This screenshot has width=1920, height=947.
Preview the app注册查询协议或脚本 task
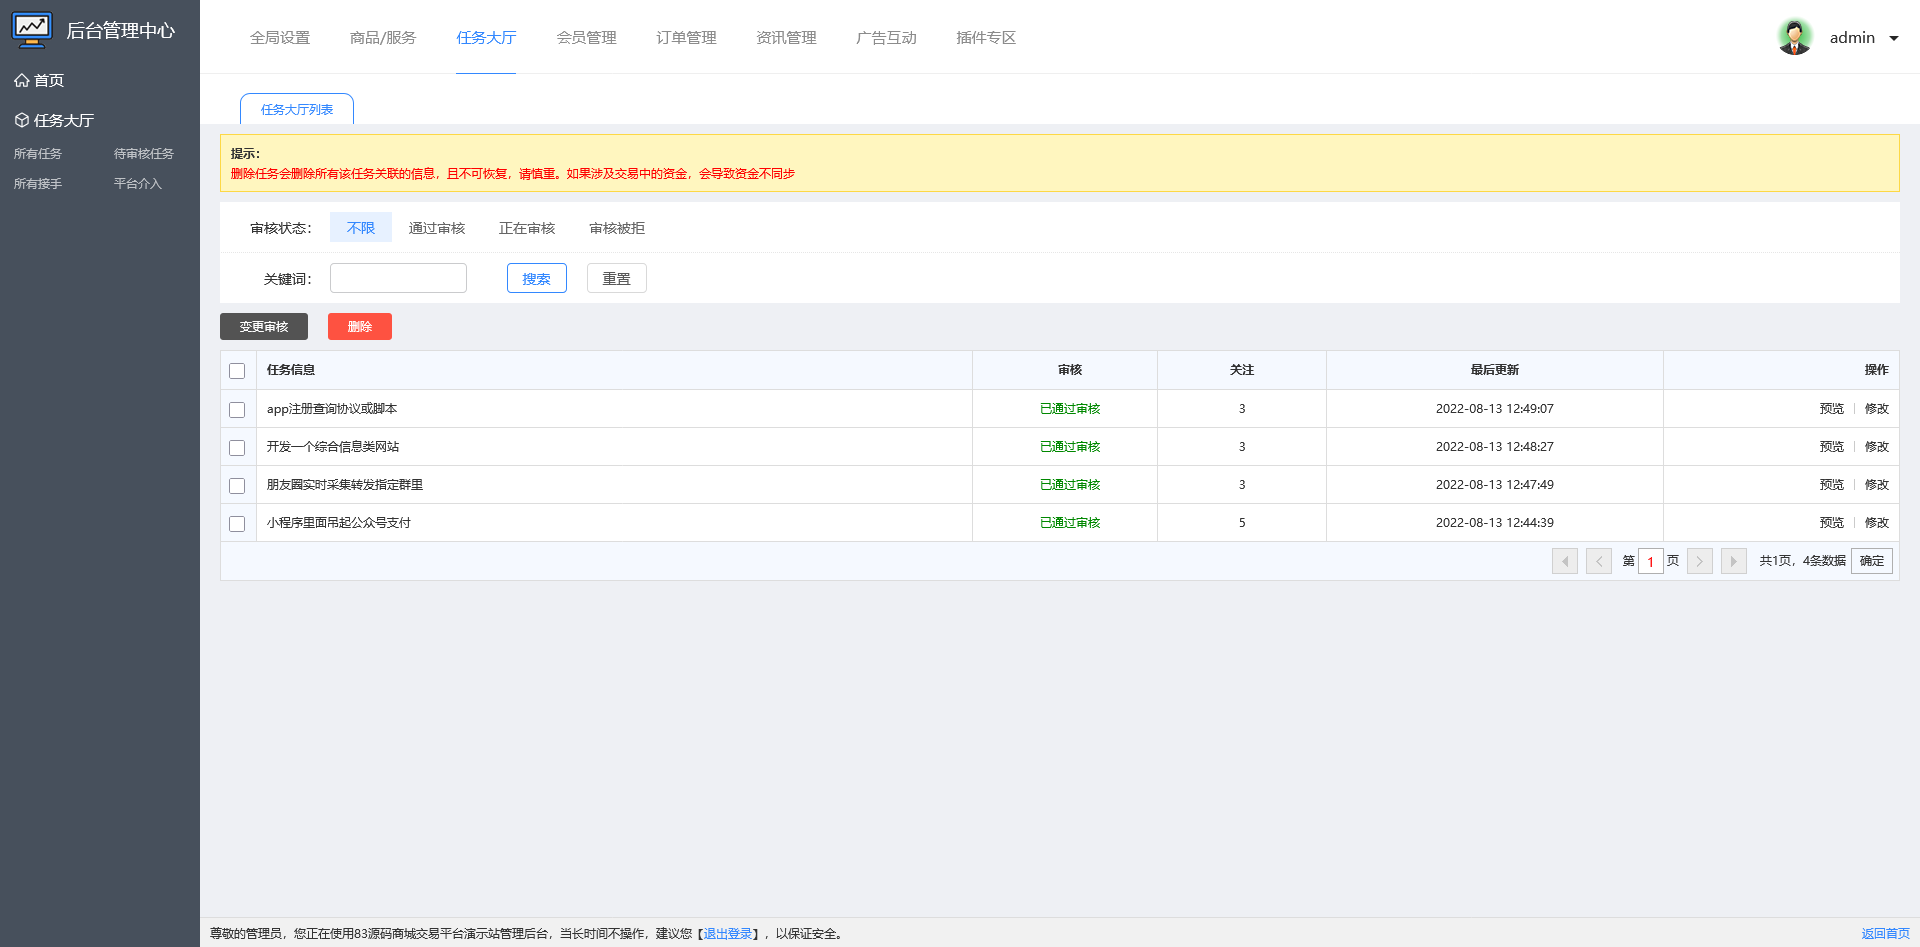pos(1832,409)
